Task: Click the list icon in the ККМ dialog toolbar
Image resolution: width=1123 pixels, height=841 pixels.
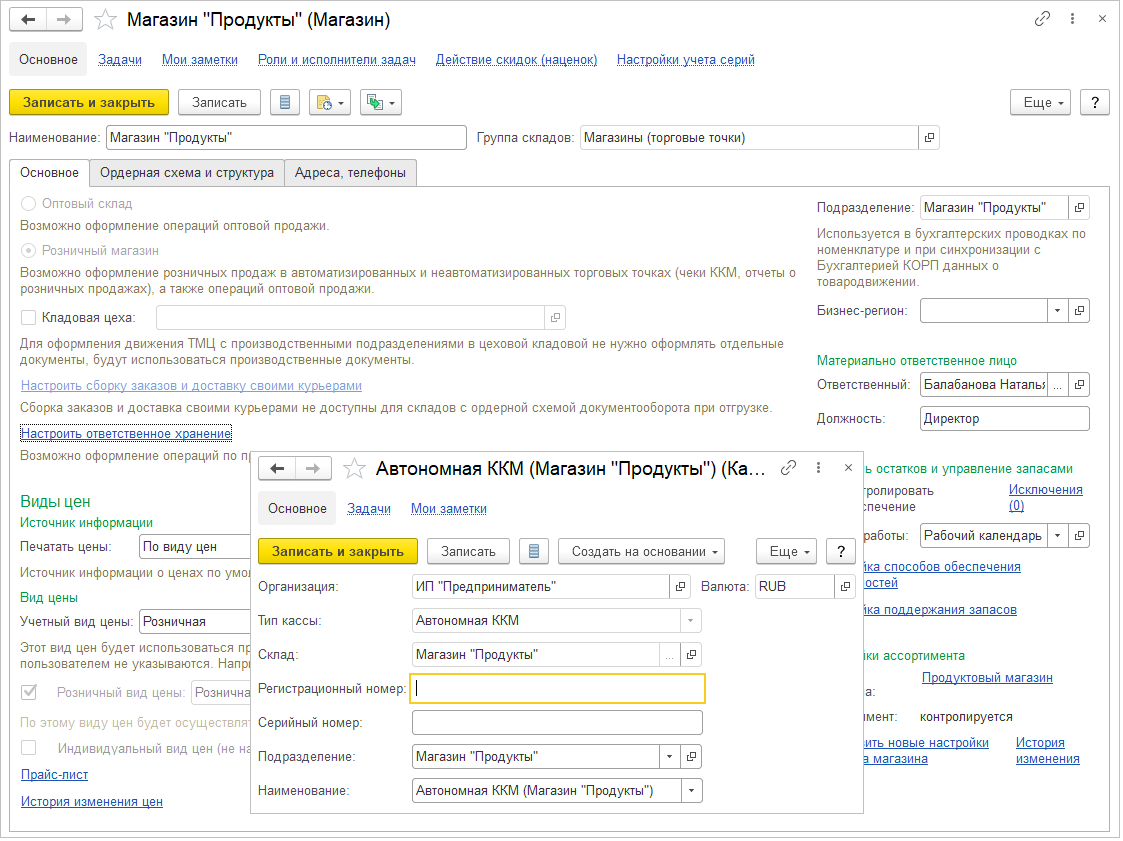Action: pyautogui.click(x=534, y=551)
